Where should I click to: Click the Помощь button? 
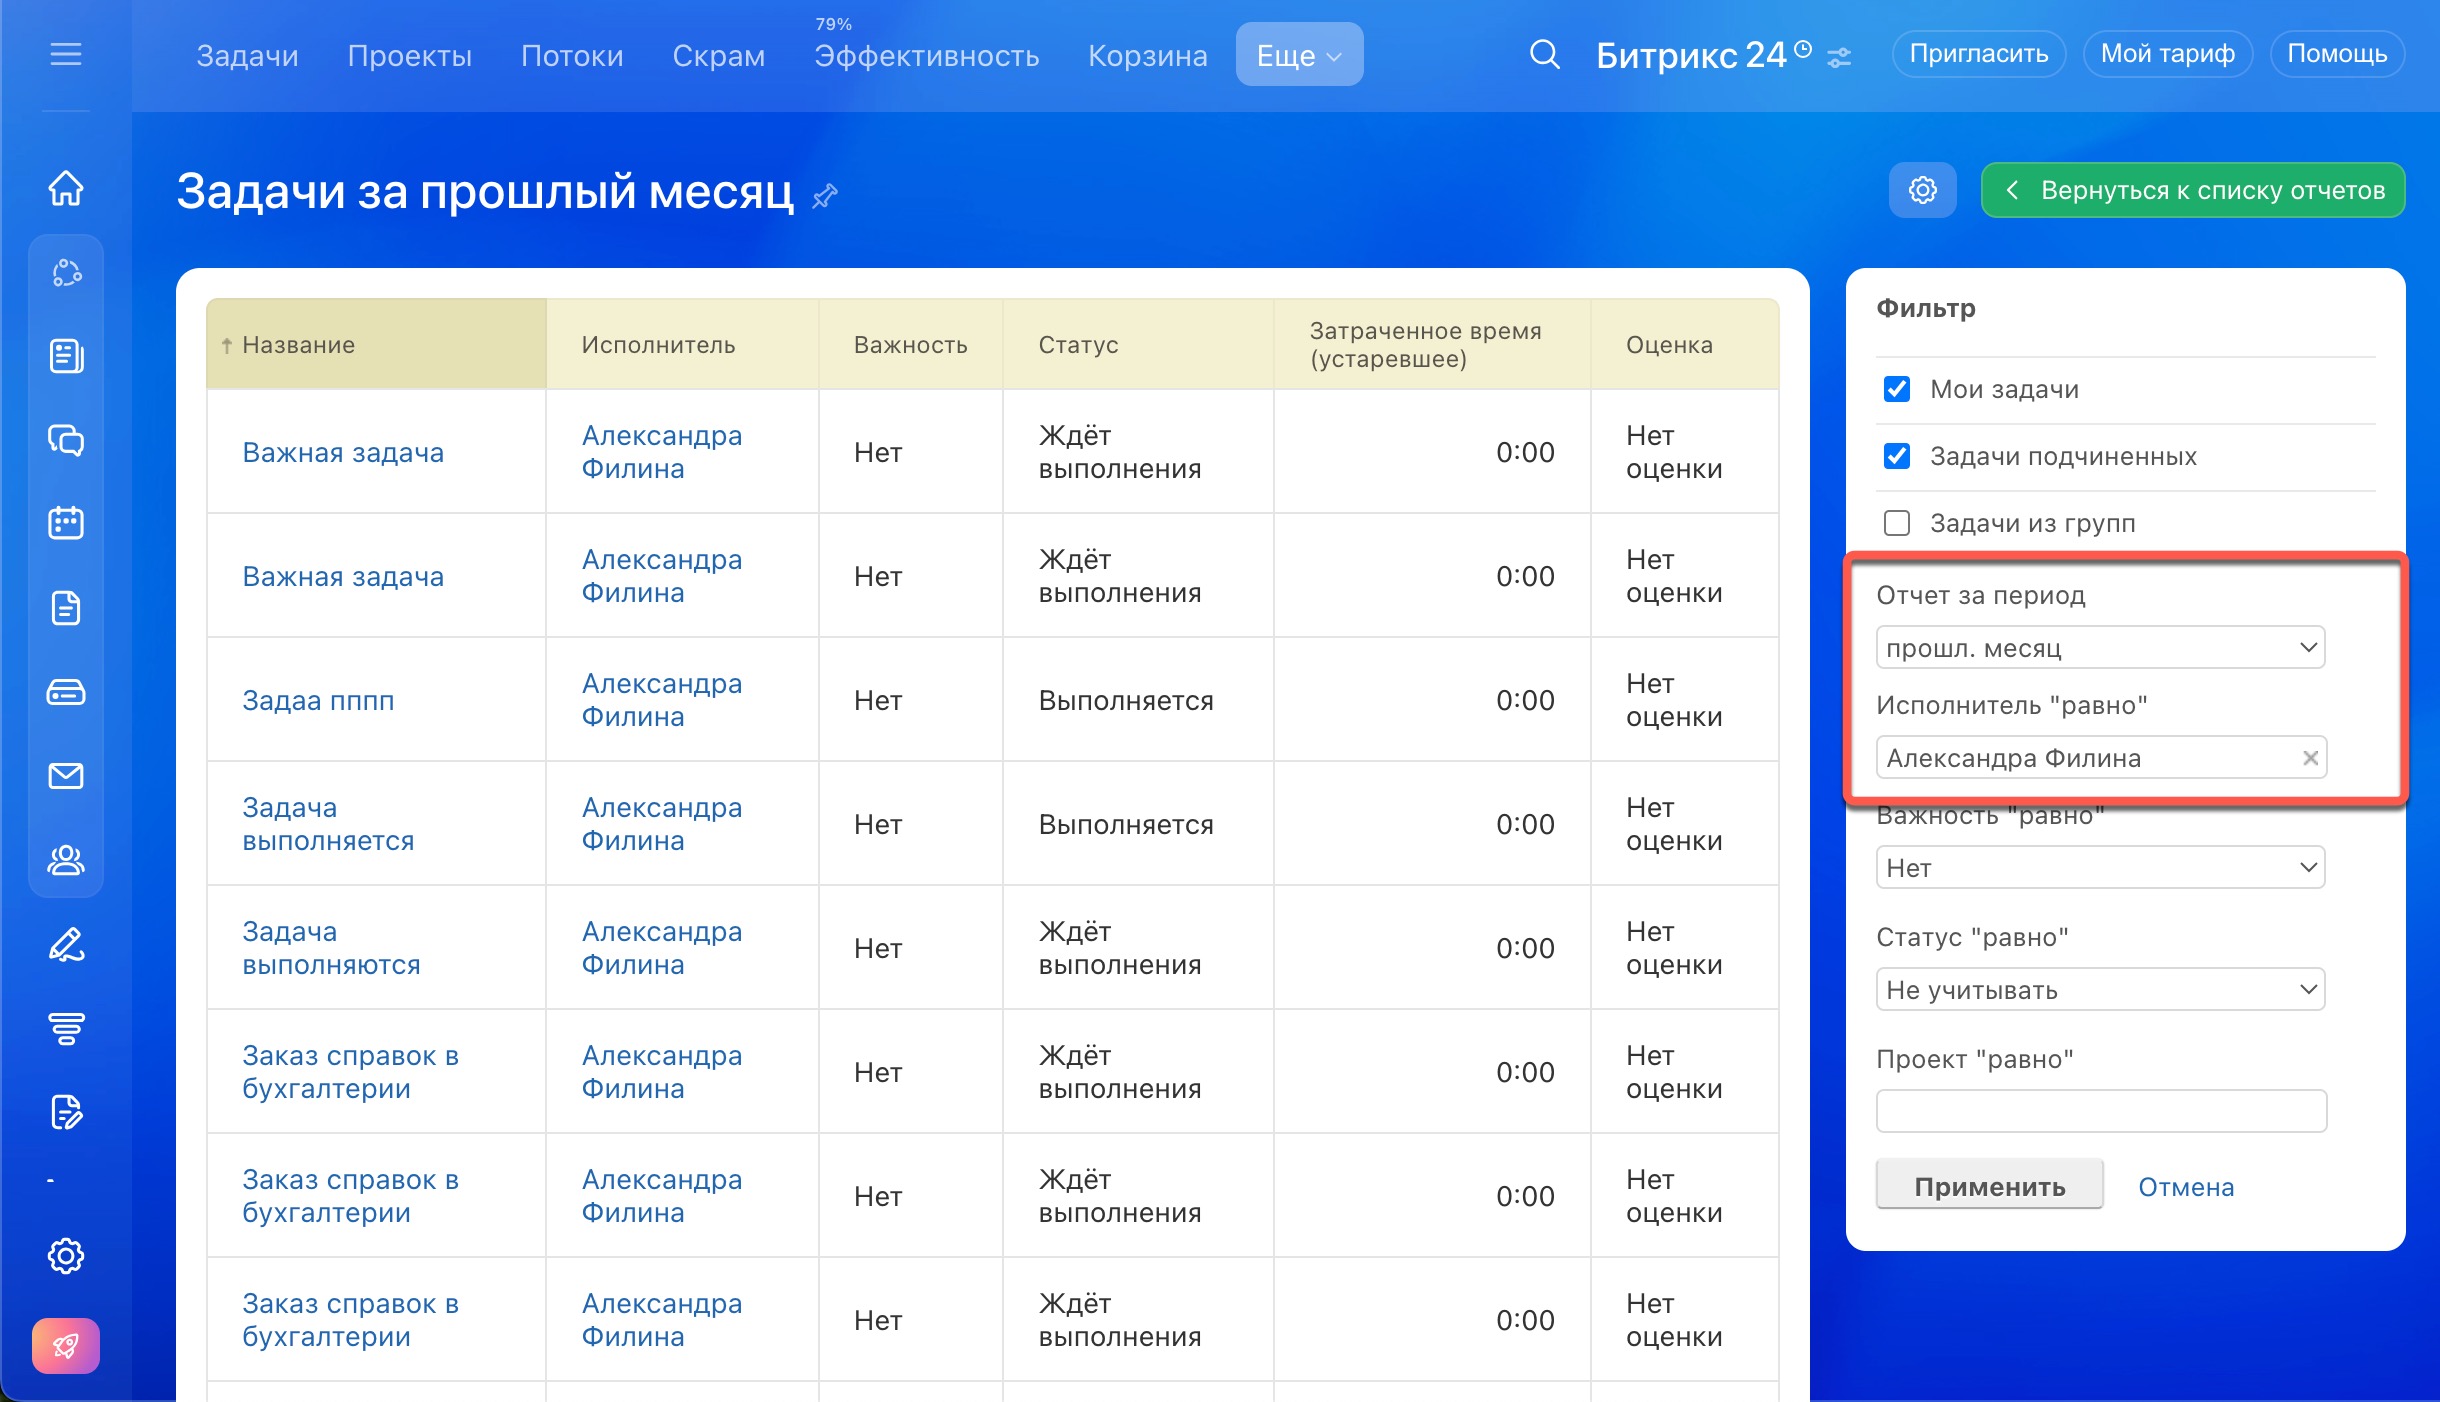(2337, 54)
